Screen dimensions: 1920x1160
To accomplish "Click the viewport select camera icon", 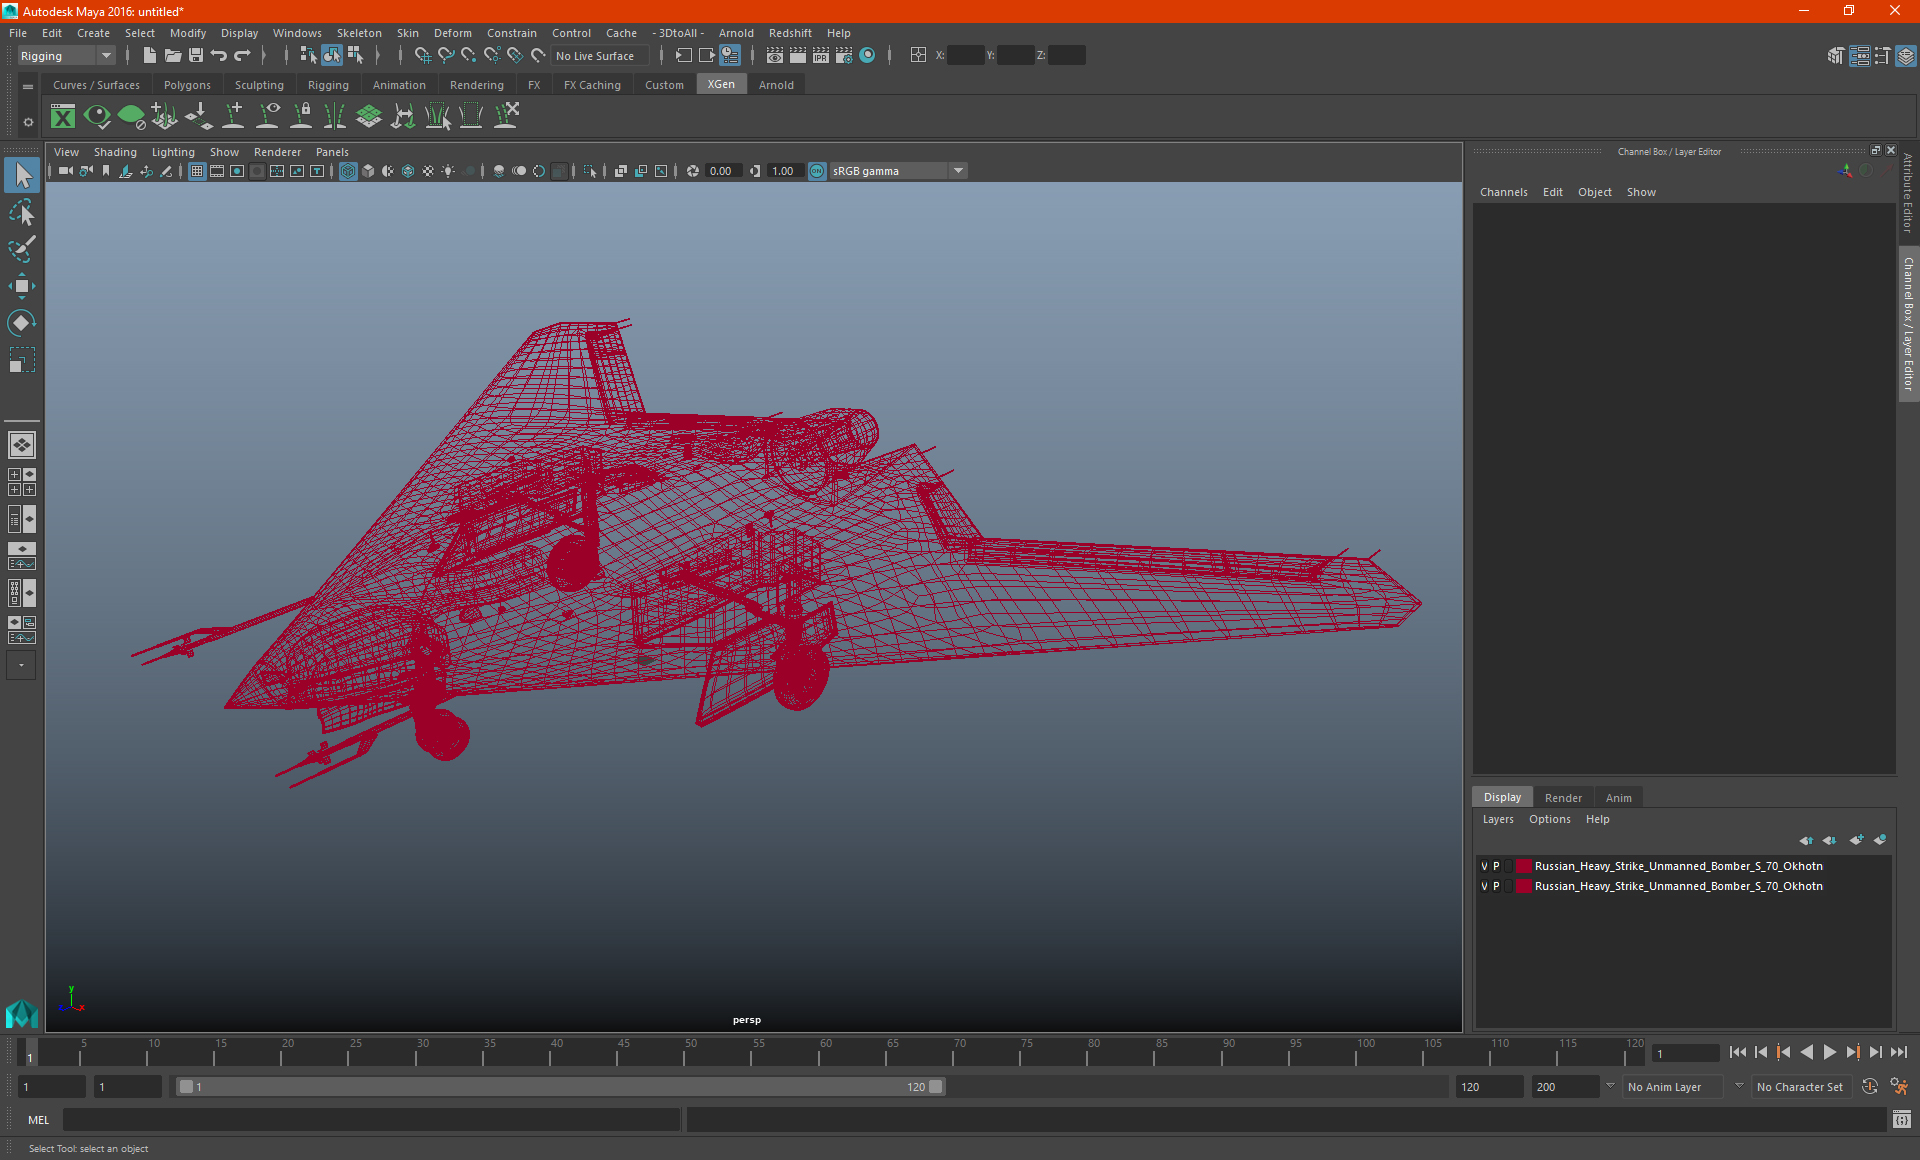I will (x=64, y=171).
